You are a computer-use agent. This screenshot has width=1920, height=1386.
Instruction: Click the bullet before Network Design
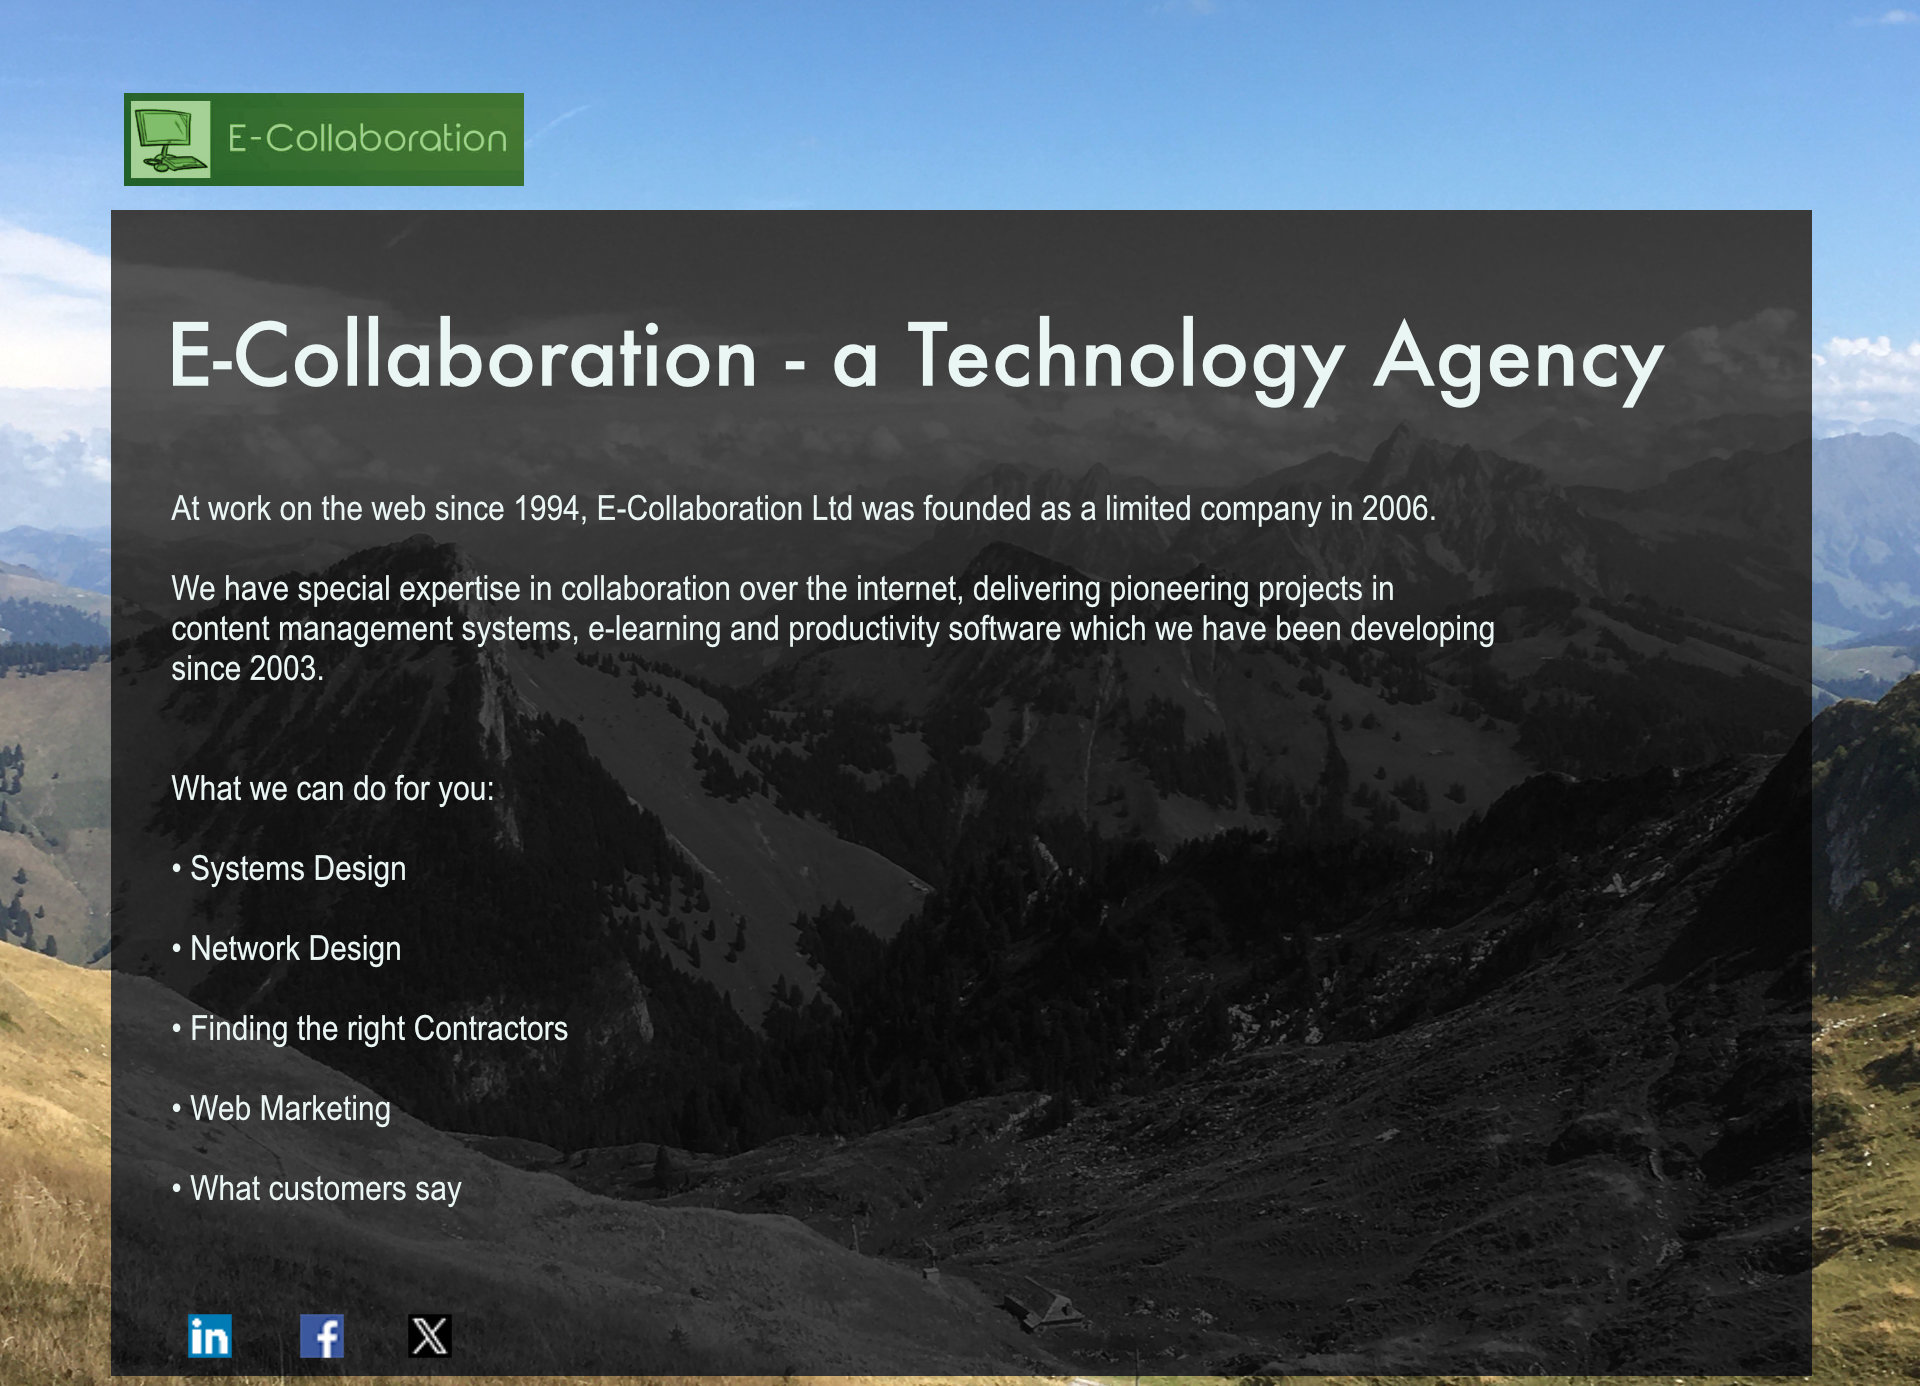177,948
